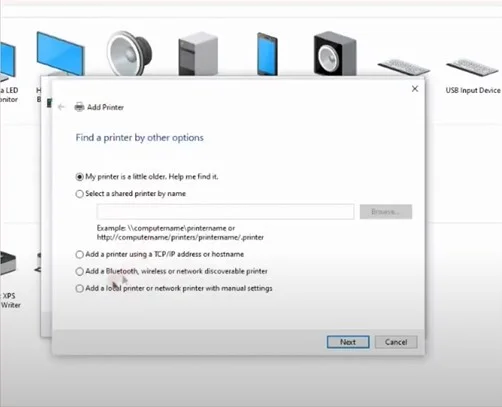Click 'Find a printer by other options' heading
The height and width of the screenshot is (407, 502).
[139, 138]
